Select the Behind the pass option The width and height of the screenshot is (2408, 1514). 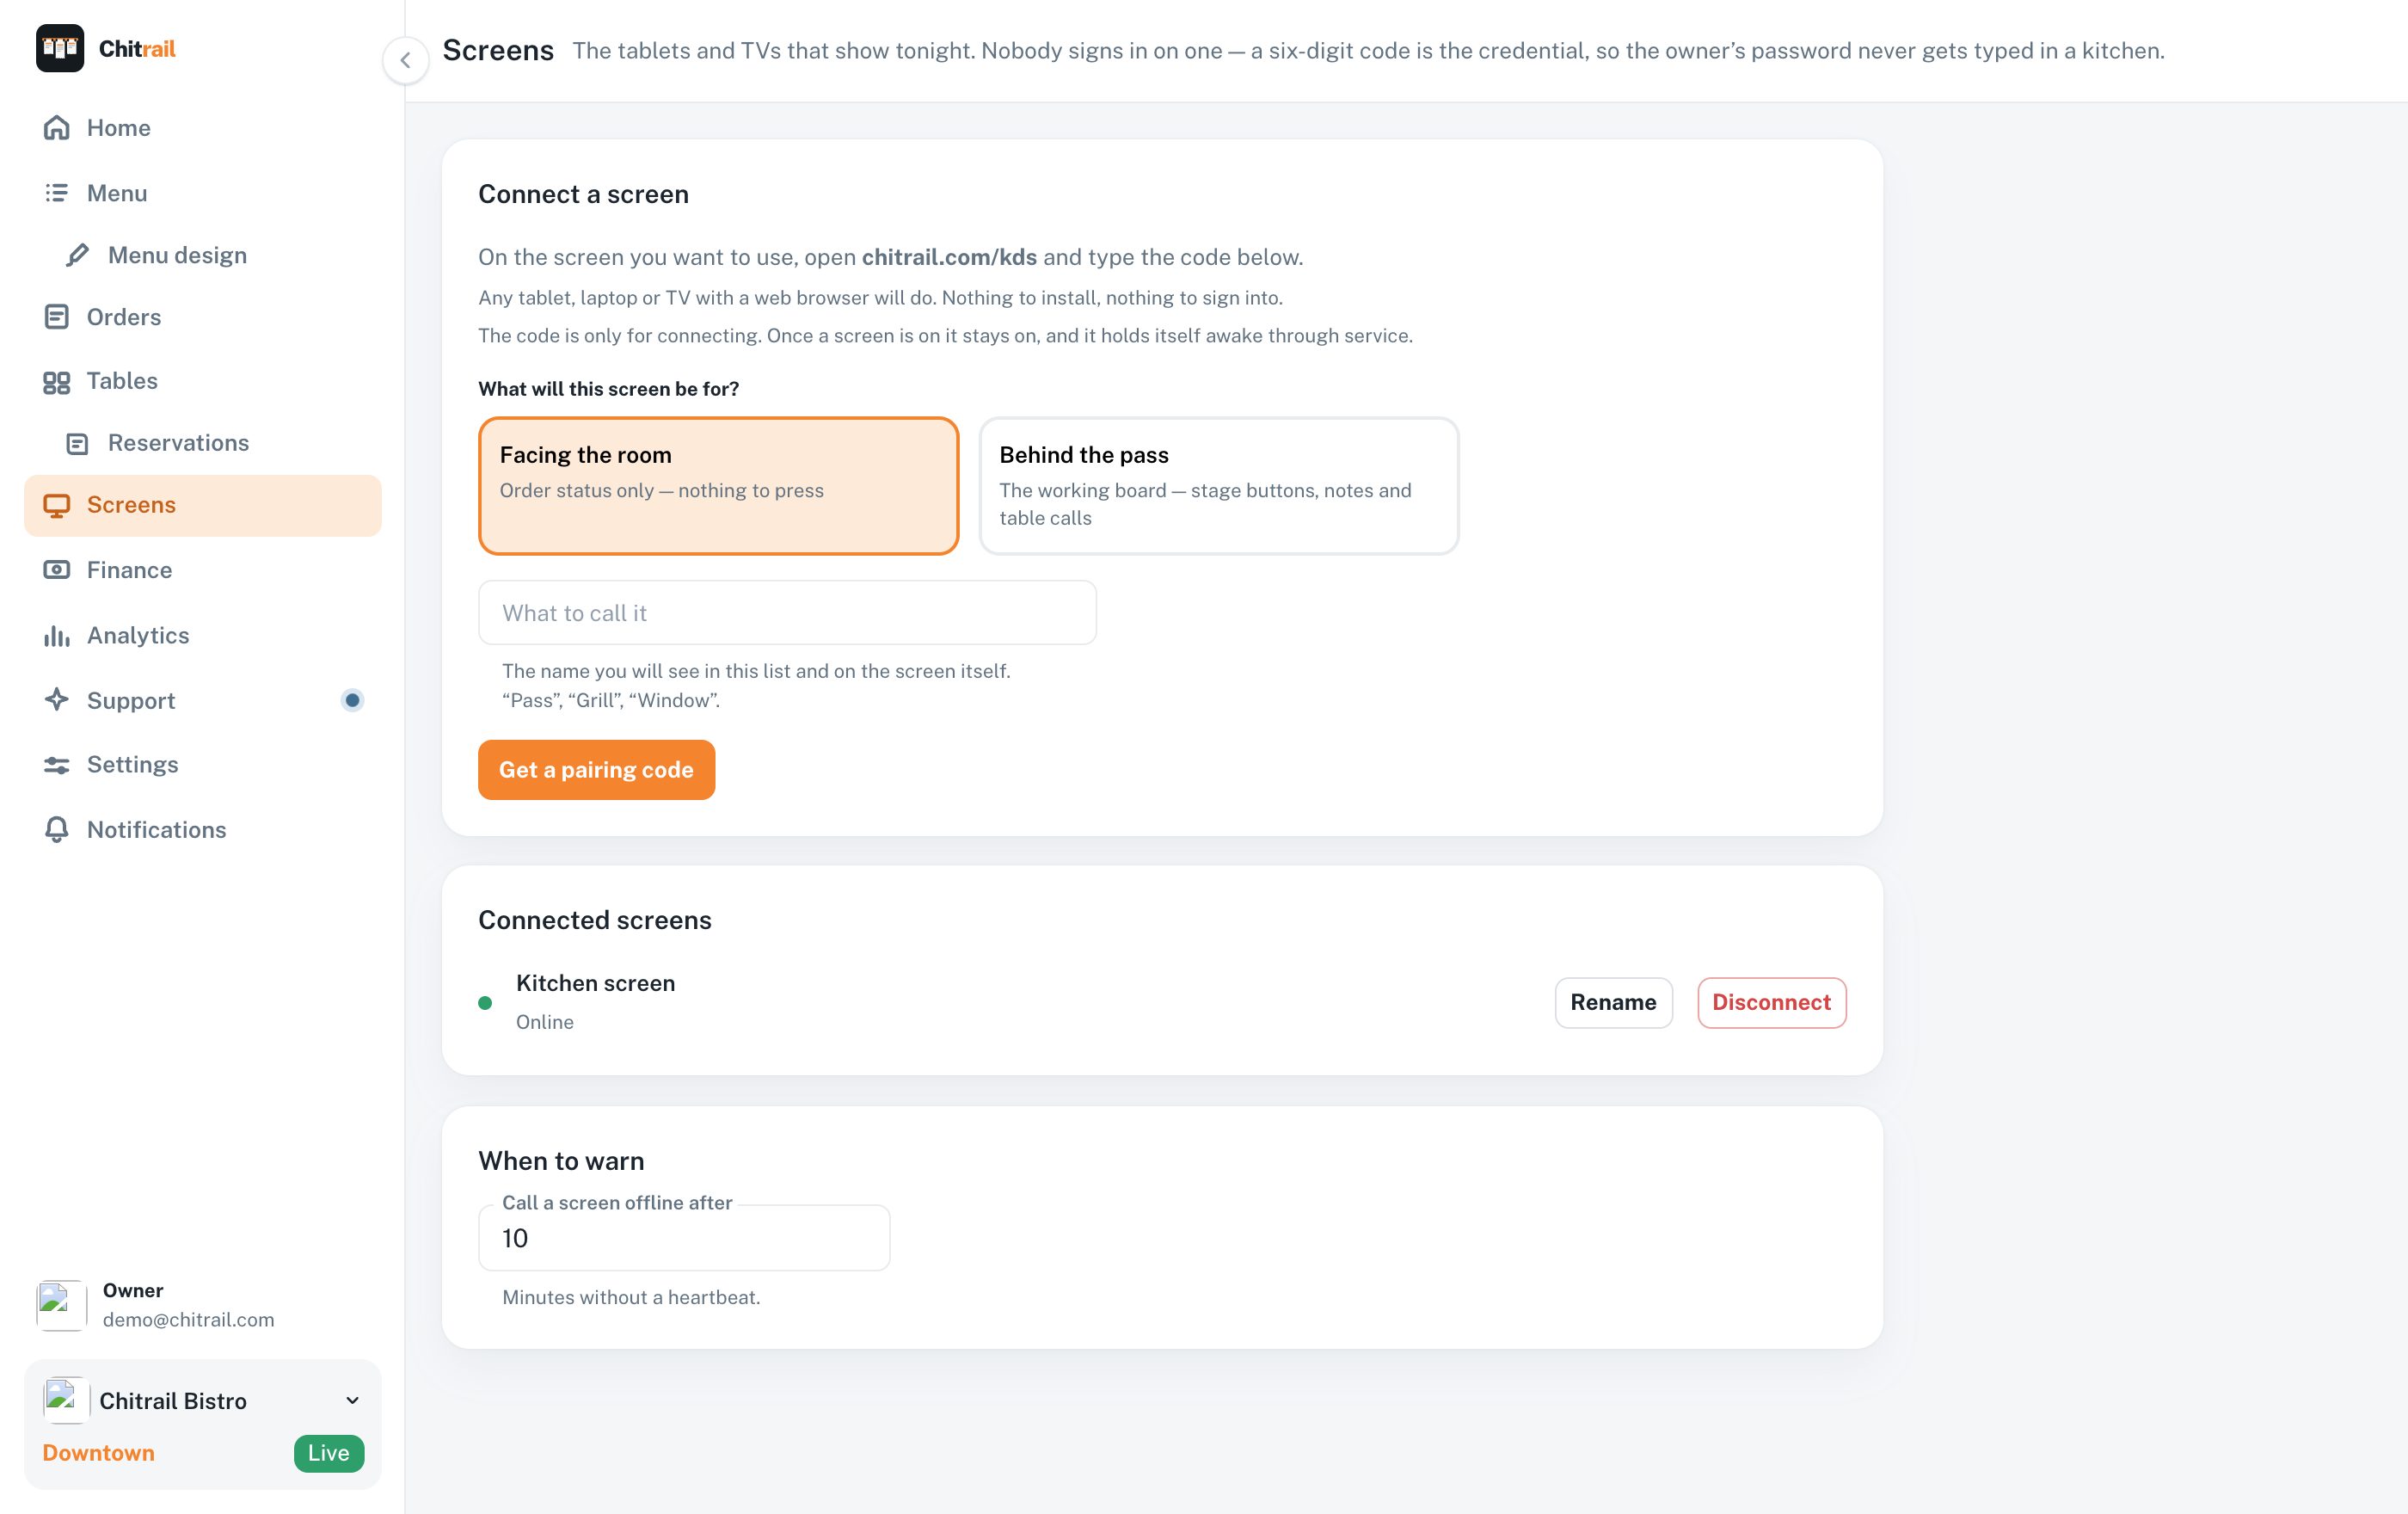click(1219, 486)
